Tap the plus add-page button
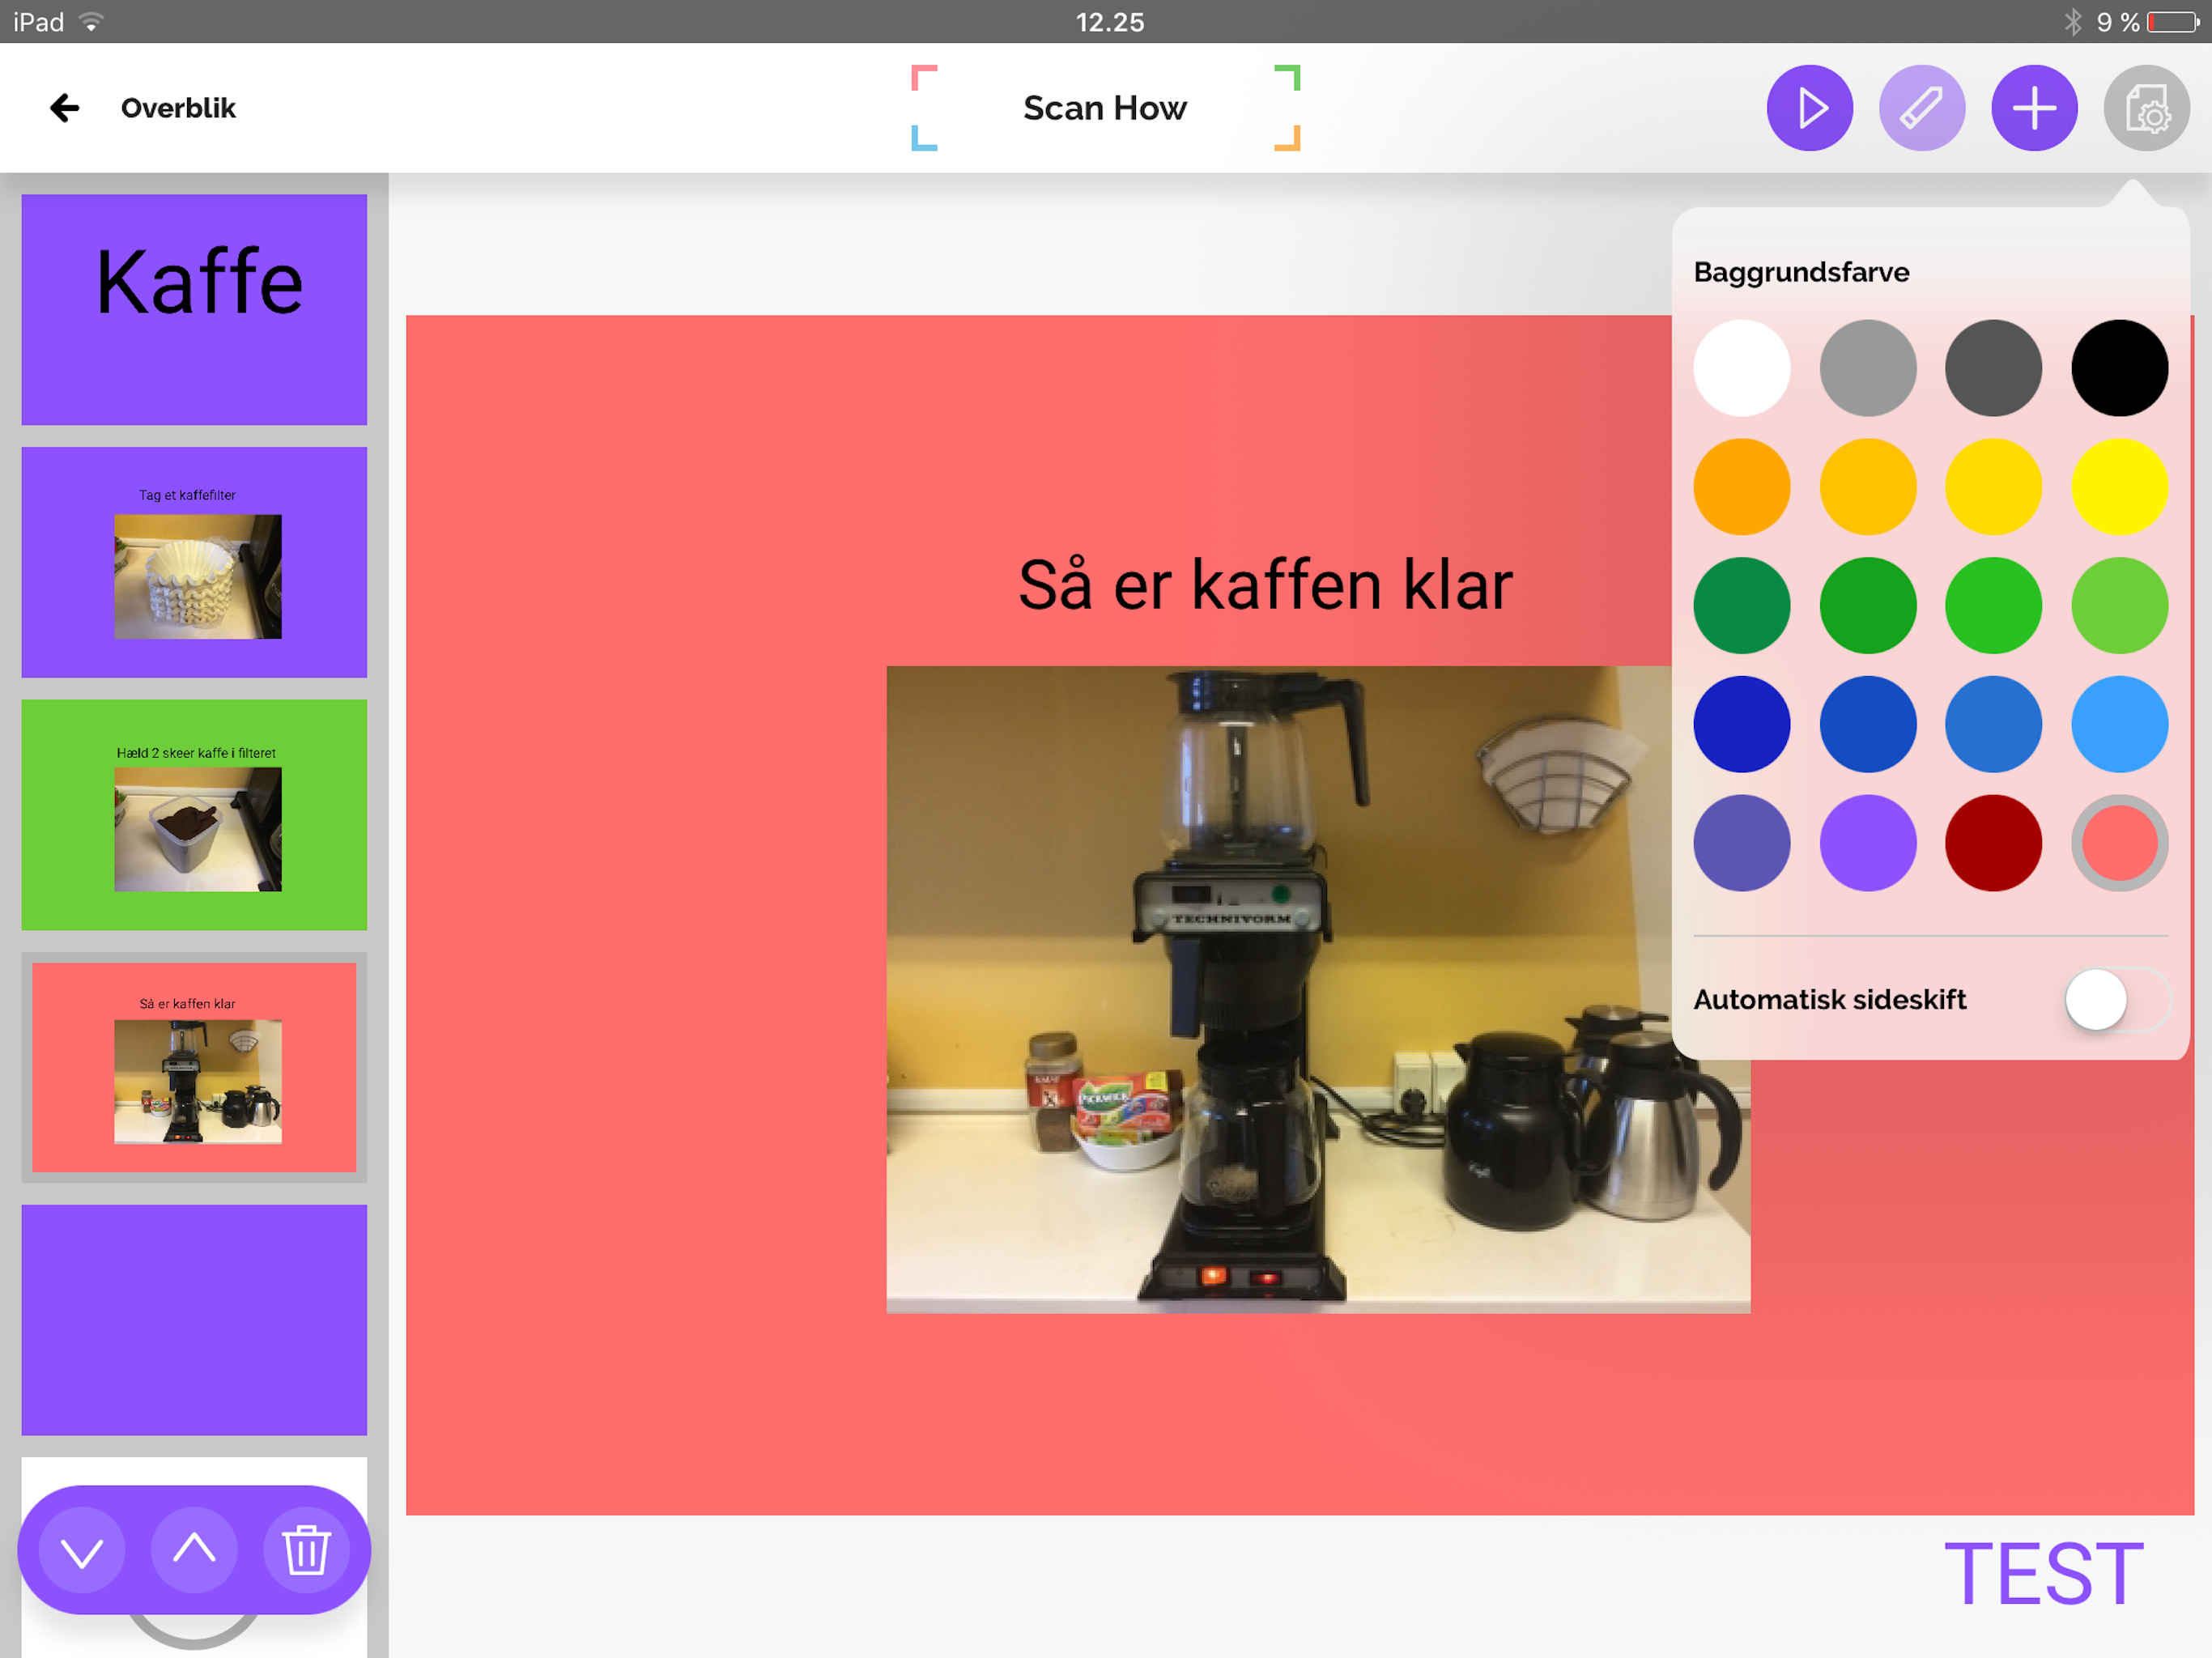Image resolution: width=2212 pixels, height=1658 pixels. coord(2033,108)
